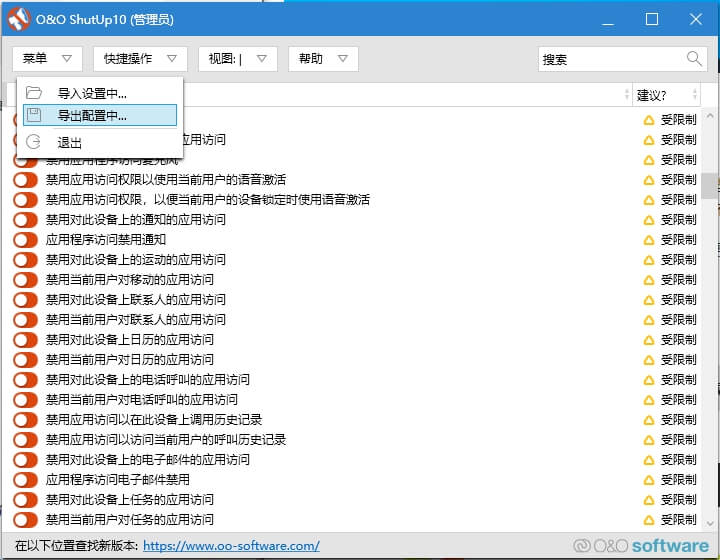This screenshot has height=560, width=720.
Task: Select 导入设置中... menu entry
Action: (100, 93)
